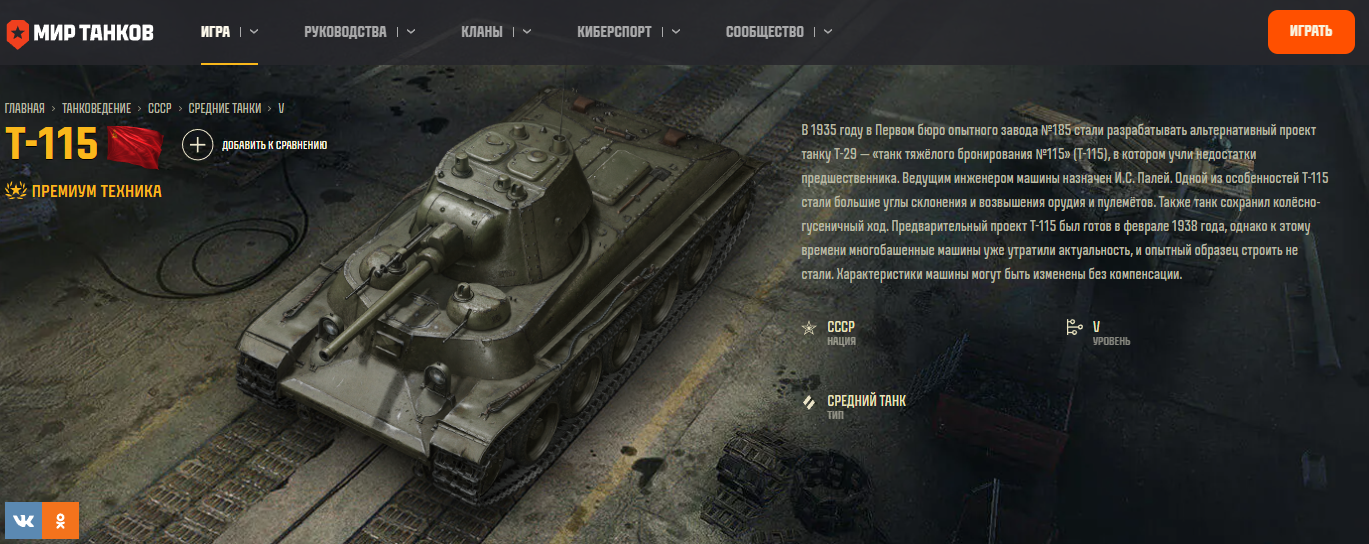Click the nation star icon beside СССР
The width and height of the screenshot is (1369, 544).
click(x=809, y=328)
